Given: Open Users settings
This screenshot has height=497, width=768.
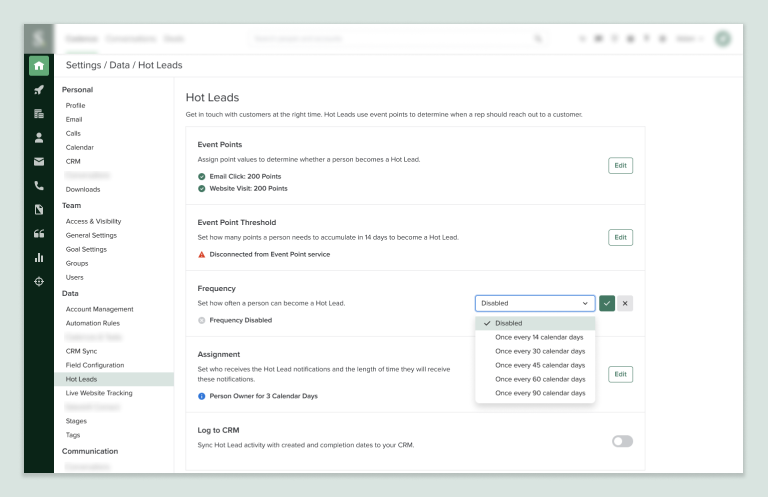Looking at the screenshot, I should click(x=74, y=277).
